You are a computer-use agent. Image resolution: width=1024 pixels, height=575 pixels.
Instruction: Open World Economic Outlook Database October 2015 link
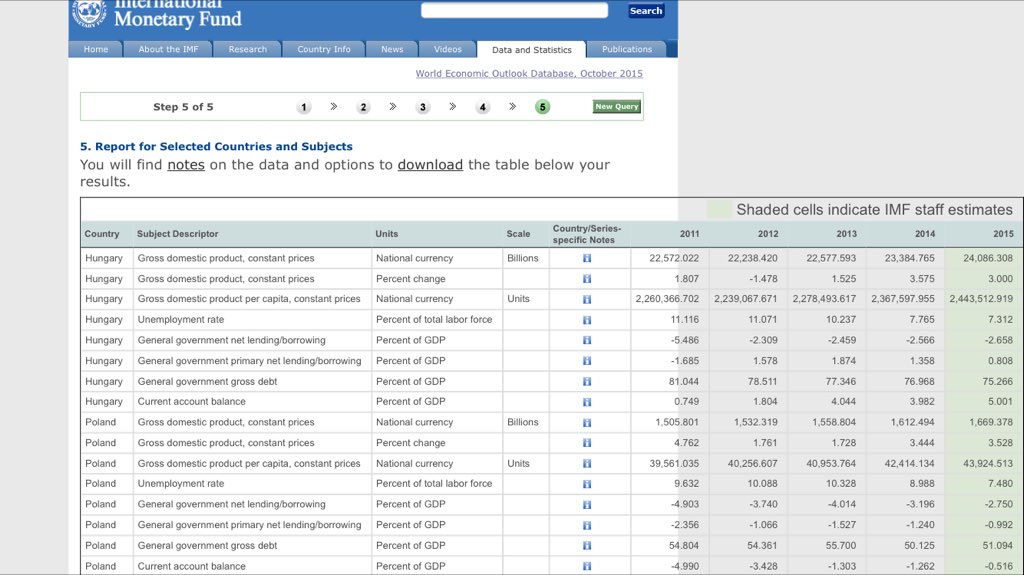coord(529,73)
